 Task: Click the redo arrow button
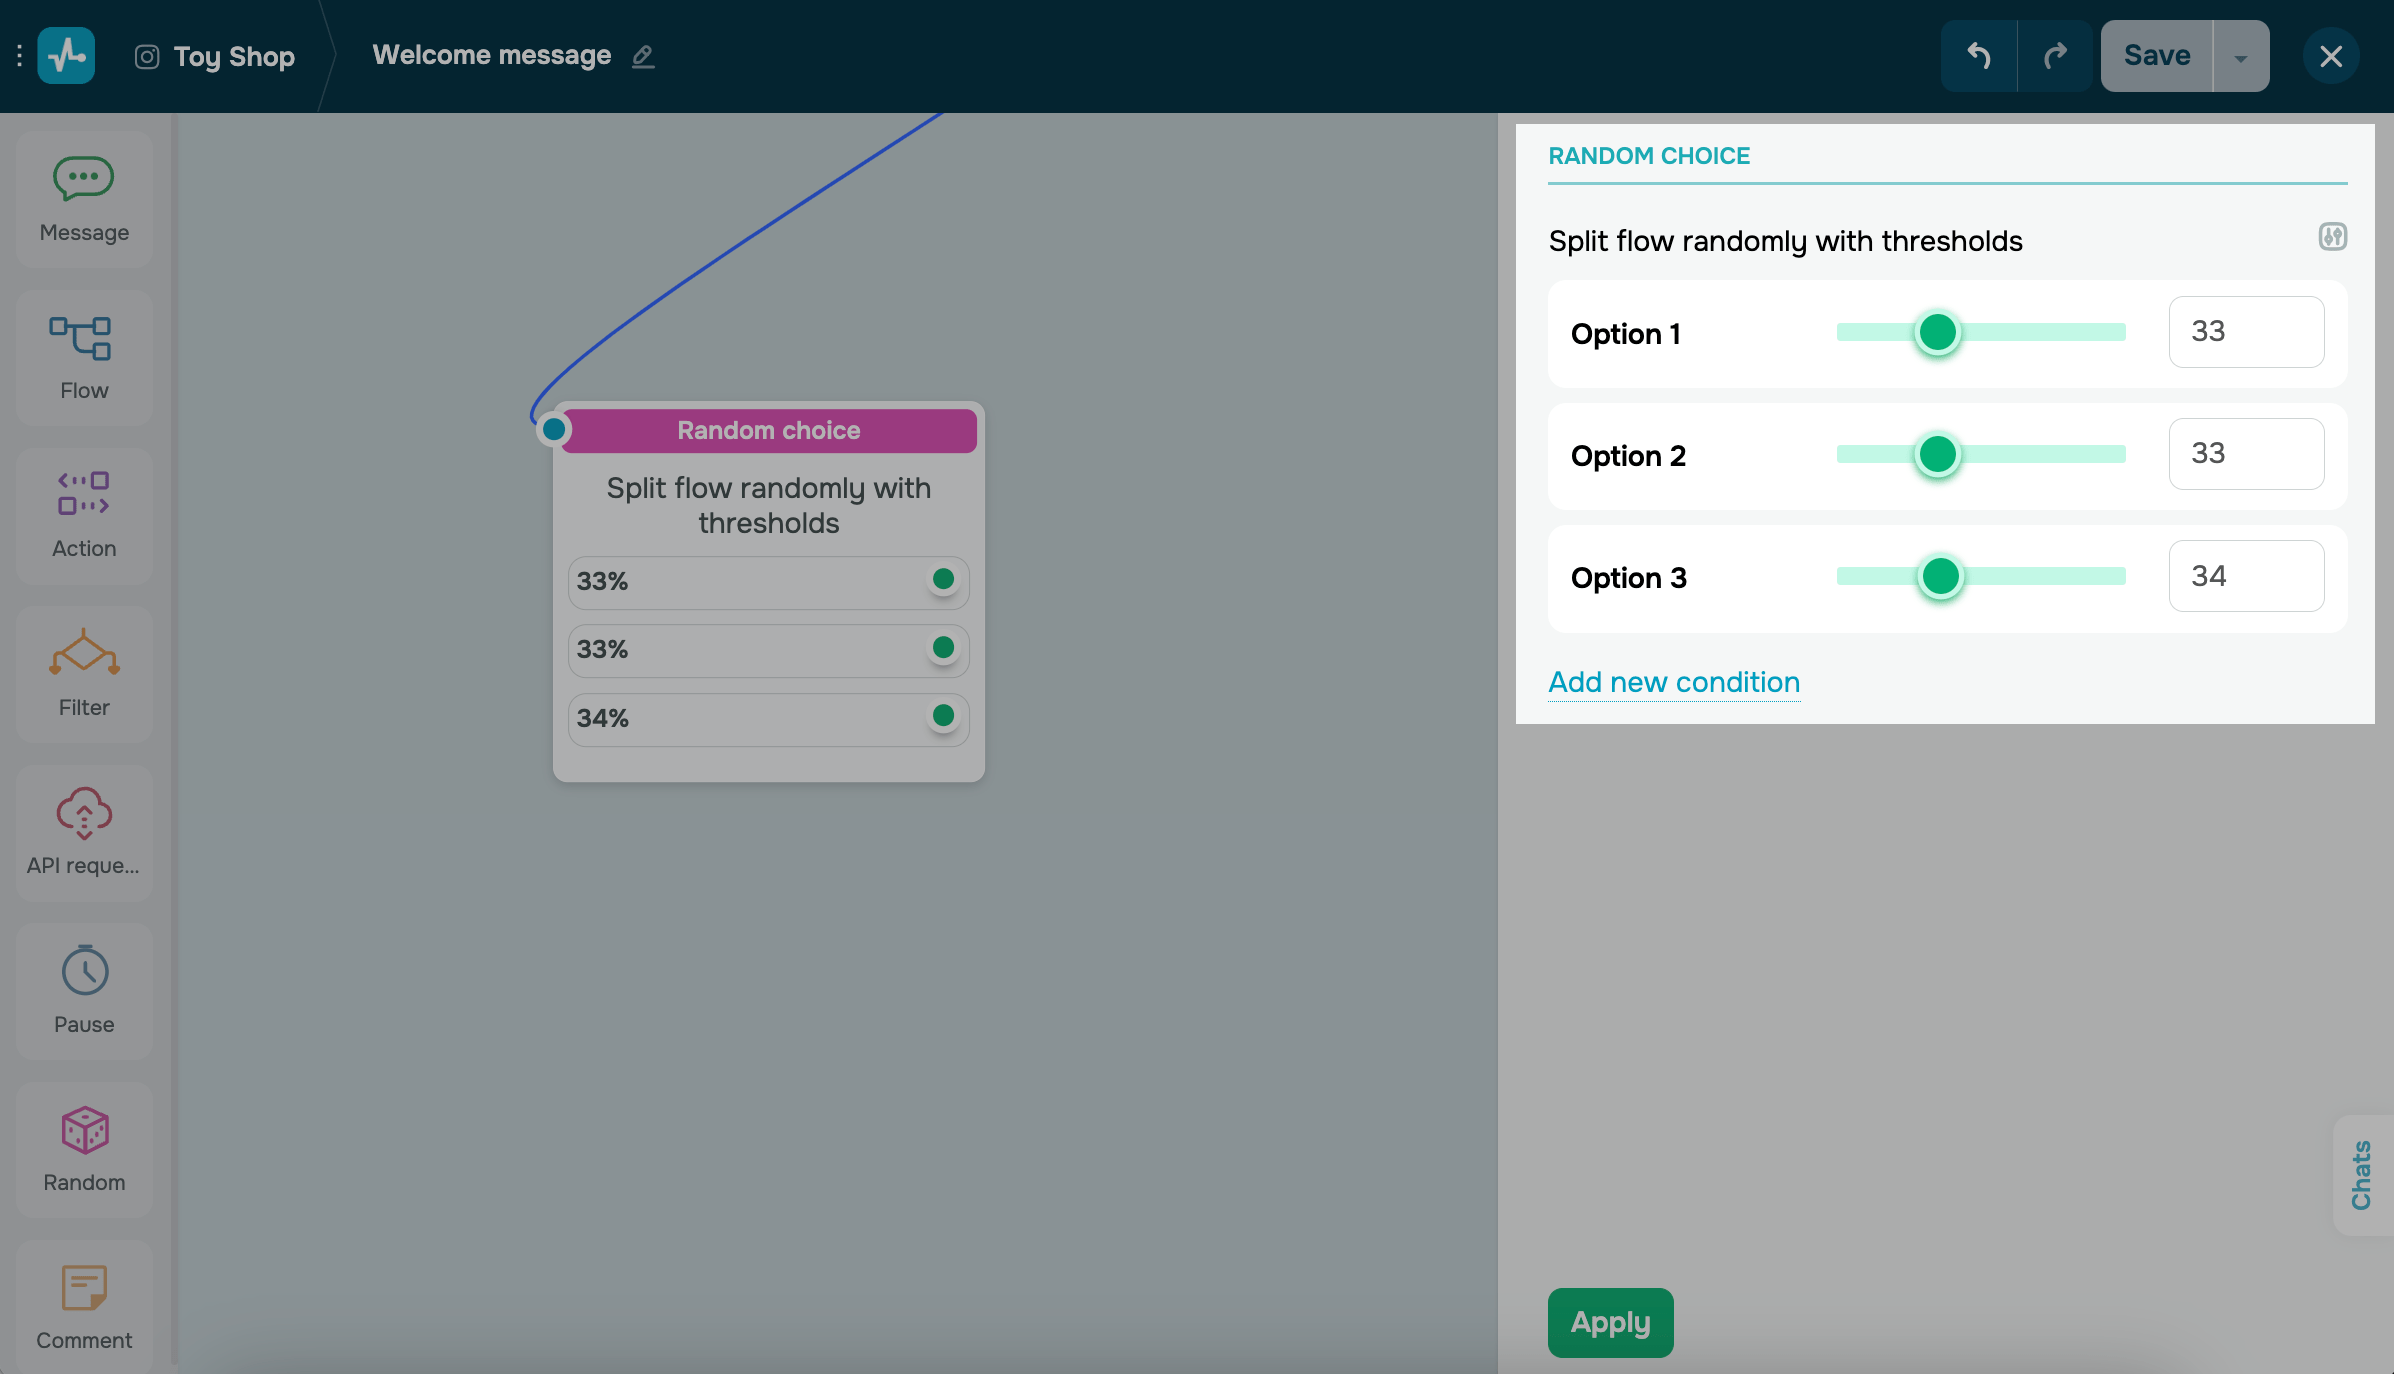point(2055,56)
